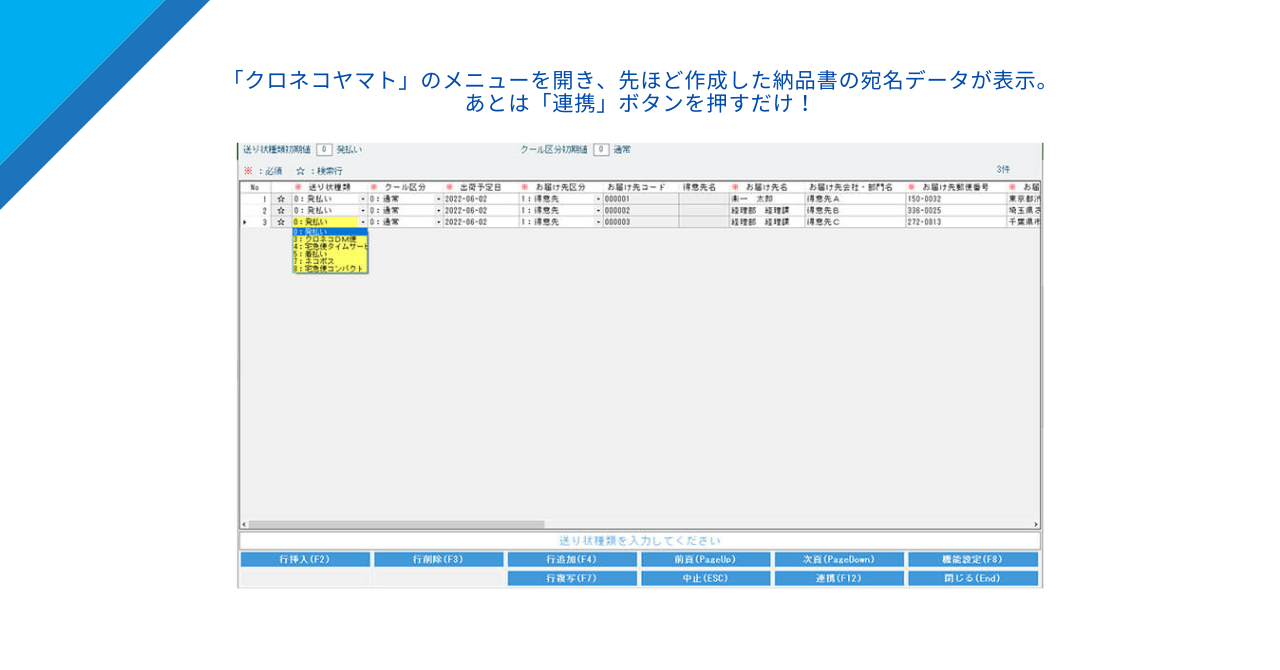1280x670 pixels.
Task: Open クール区分 dropdown in row 1
Action: pos(438,199)
